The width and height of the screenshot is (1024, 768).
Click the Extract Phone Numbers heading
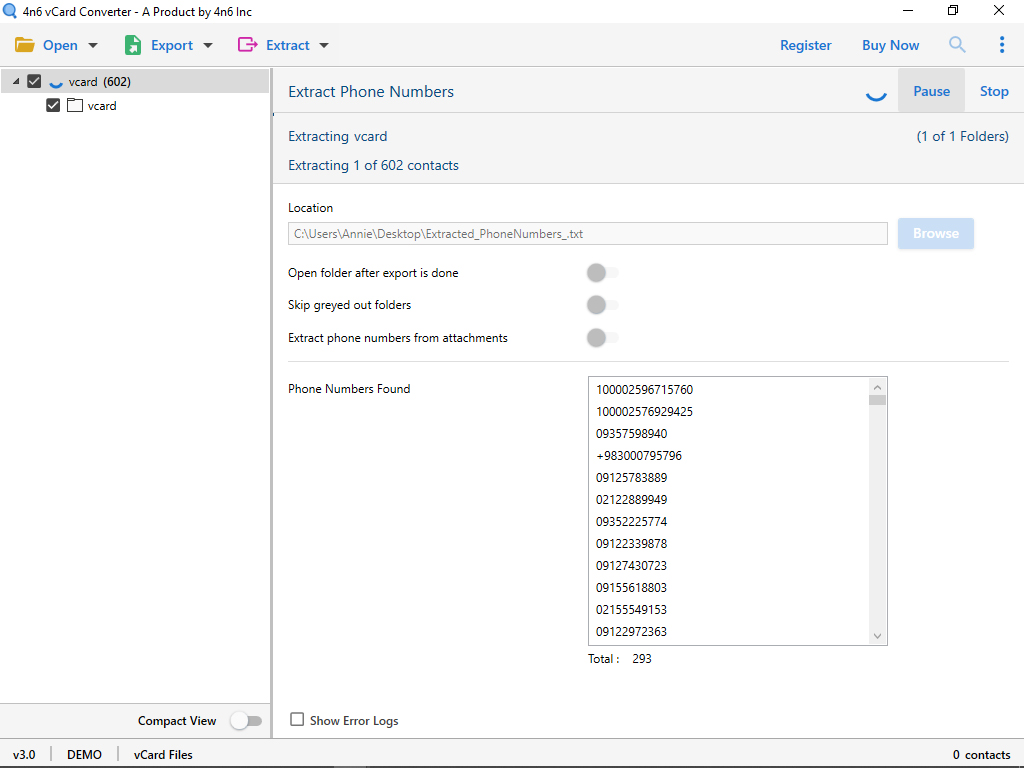click(x=371, y=91)
